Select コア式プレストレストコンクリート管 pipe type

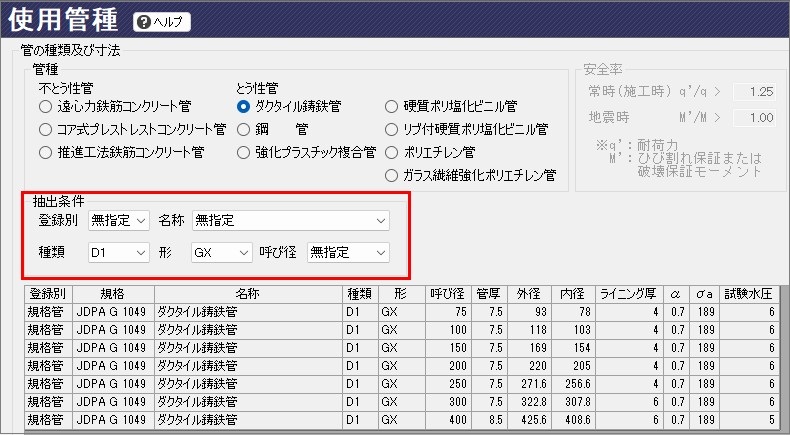pos(45,129)
